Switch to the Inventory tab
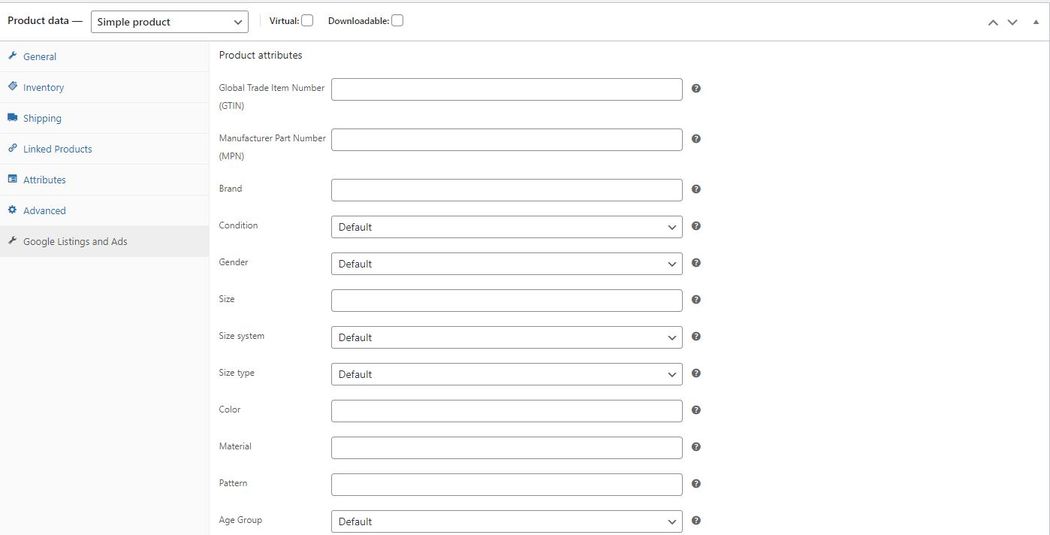1050x535 pixels. point(43,88)
